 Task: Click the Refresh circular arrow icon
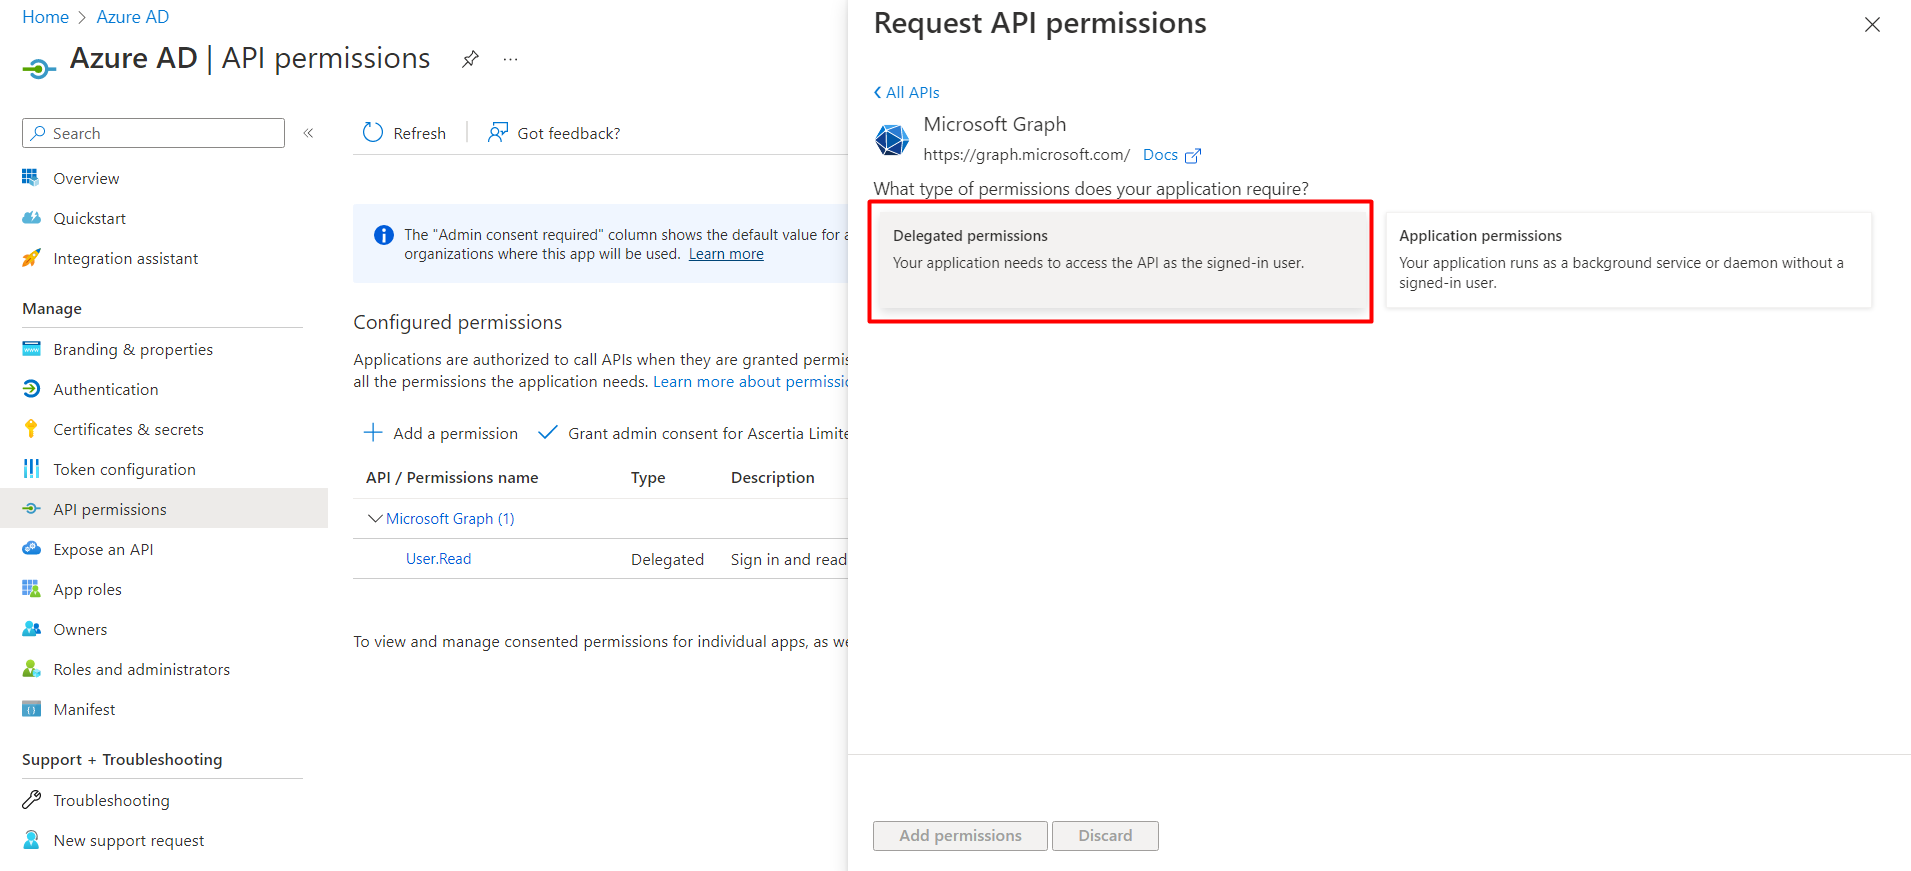[x=373, y=133]
